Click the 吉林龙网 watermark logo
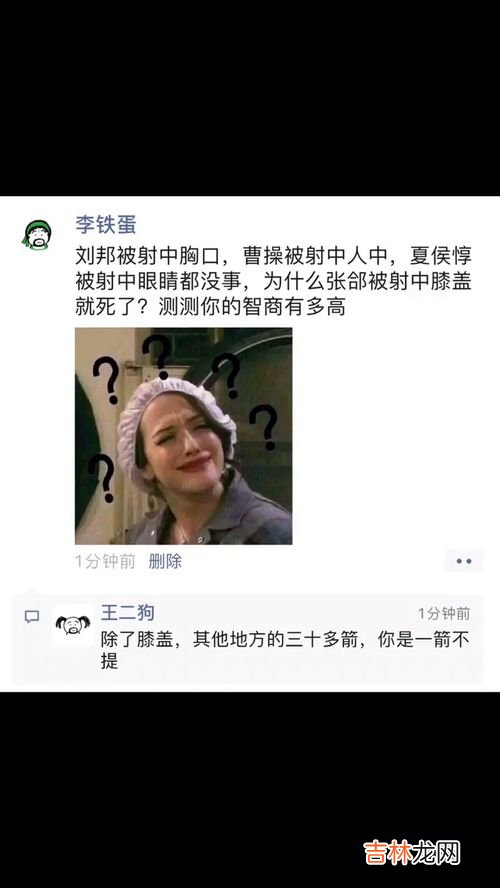The height and width of the screenshot is (888, 500). [412, 853]
